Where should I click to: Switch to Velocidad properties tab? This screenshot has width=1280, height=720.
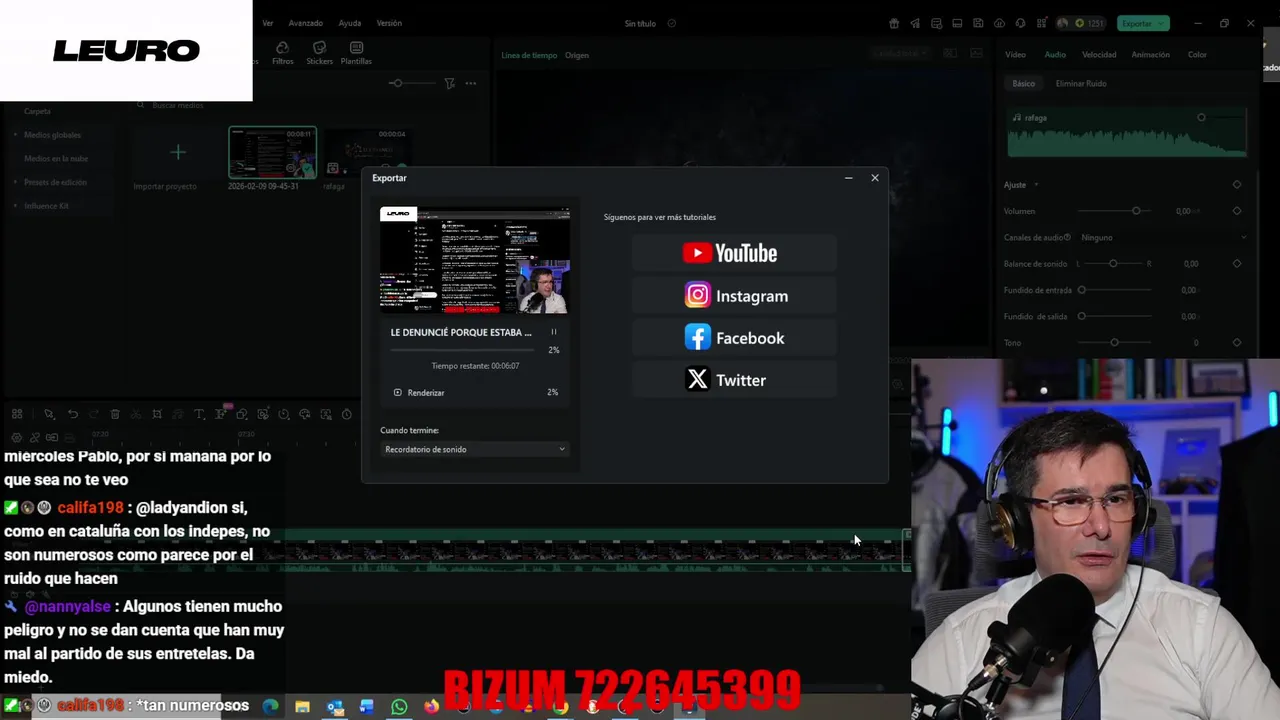pos(1099,55)
